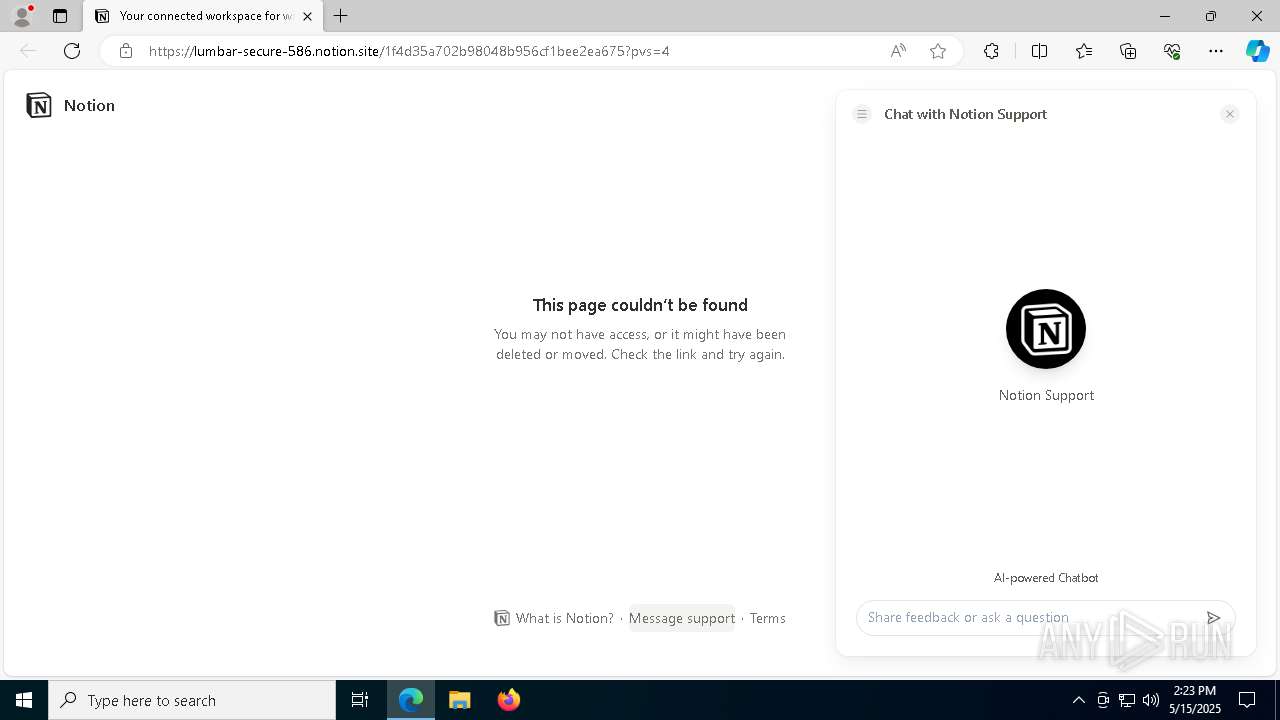Open the browser profile avatar
The image size is (1280, 720).
[x=22, y=16]
